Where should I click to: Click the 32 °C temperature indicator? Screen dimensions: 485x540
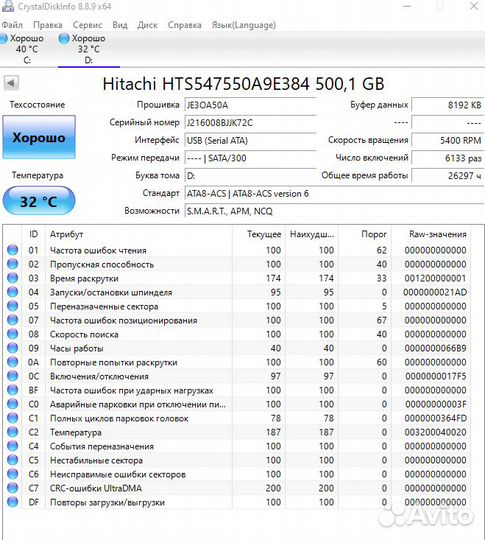click(39, 201)
